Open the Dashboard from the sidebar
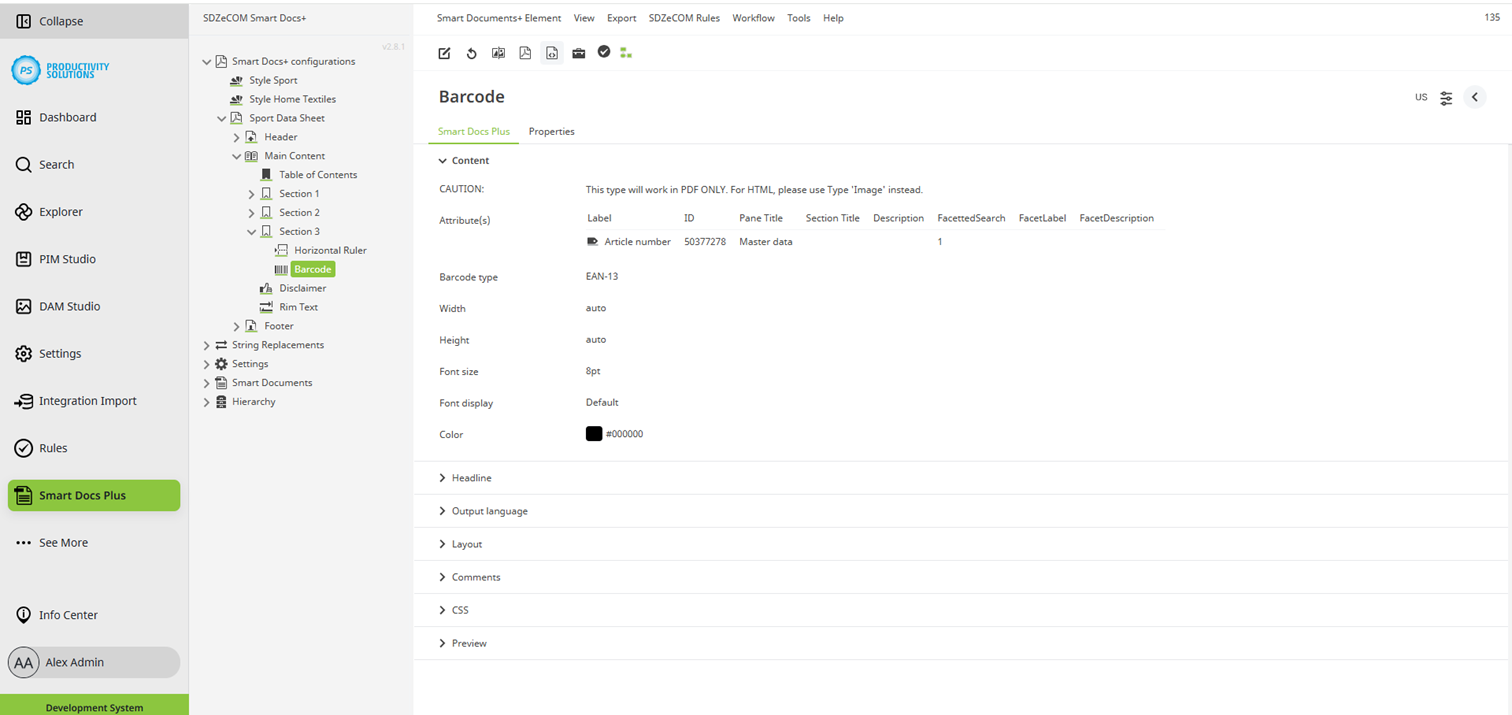The height and width of the screenshot is (715, 1512). click(67, 117)
